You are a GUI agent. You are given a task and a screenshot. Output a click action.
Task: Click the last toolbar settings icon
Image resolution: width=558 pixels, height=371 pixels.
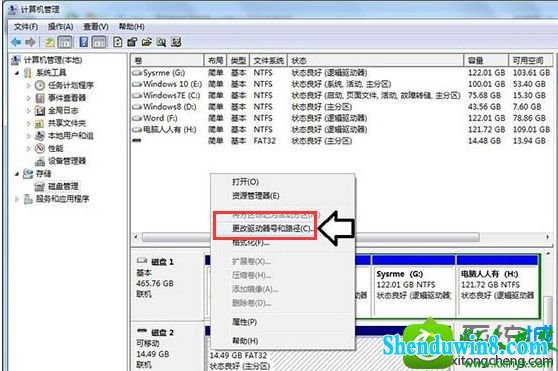(x=176, y=42)
